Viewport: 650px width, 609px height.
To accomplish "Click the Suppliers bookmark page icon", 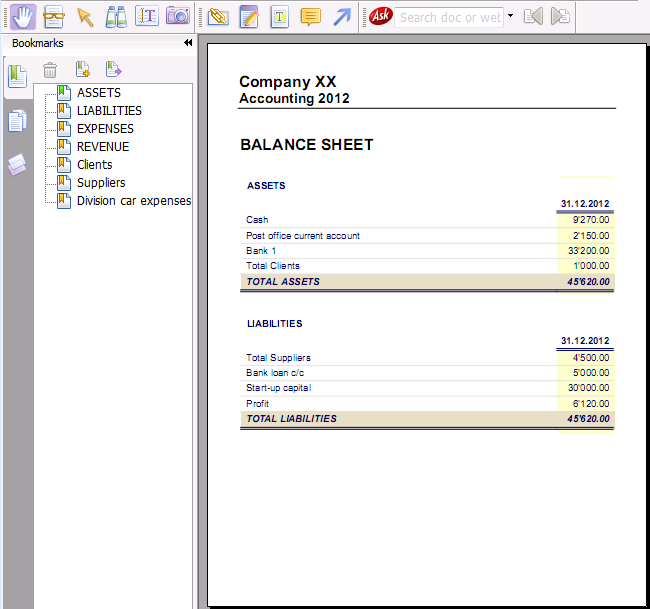I will (x=64, y=183).
